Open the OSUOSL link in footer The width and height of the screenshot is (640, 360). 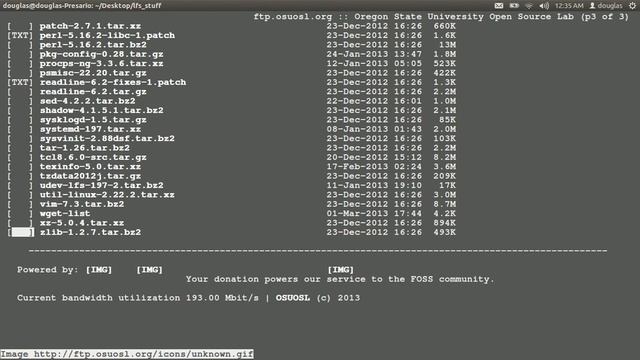(293, 298)
